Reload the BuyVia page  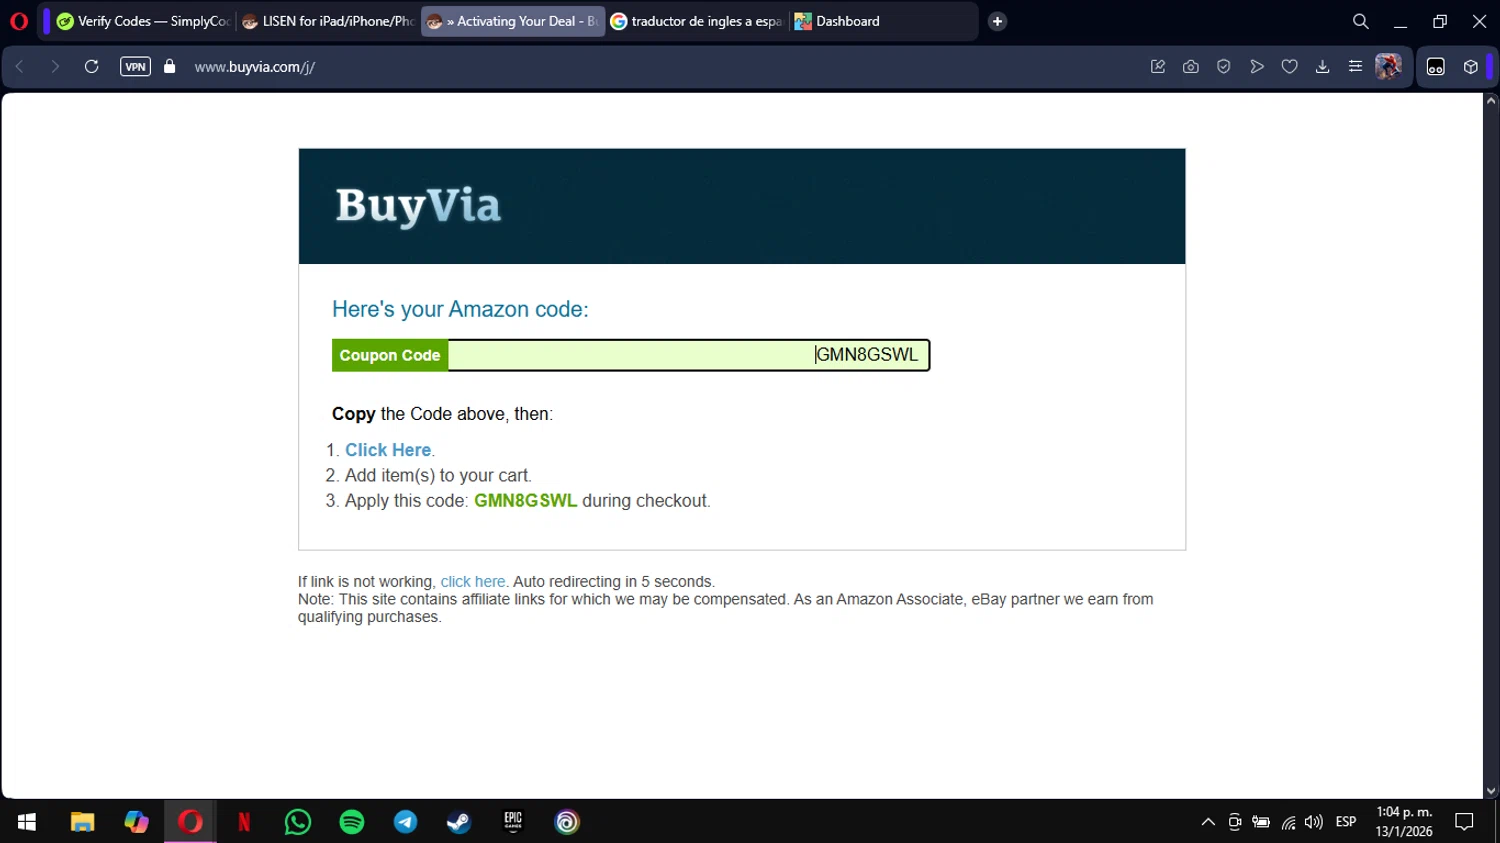click(91, 67)
